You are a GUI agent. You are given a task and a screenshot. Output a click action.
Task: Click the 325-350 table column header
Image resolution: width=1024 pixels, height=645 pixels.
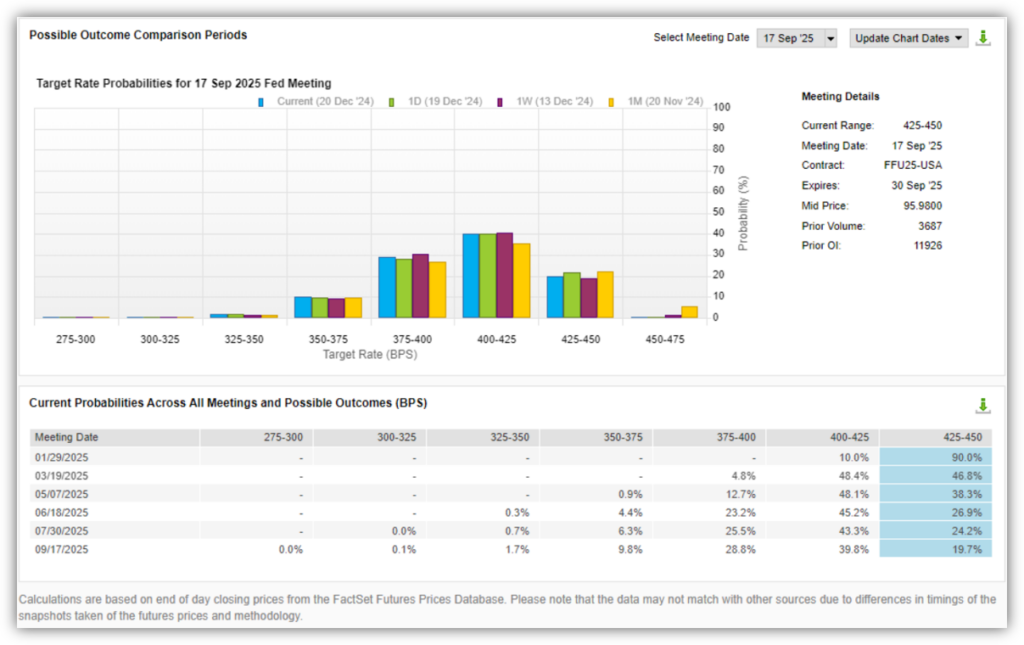click(x=483, y=437)
